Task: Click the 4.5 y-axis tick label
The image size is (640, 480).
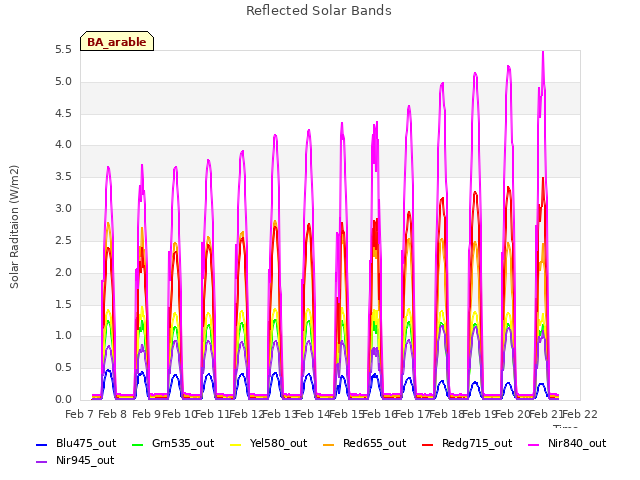Action: (x=63, y=113)
